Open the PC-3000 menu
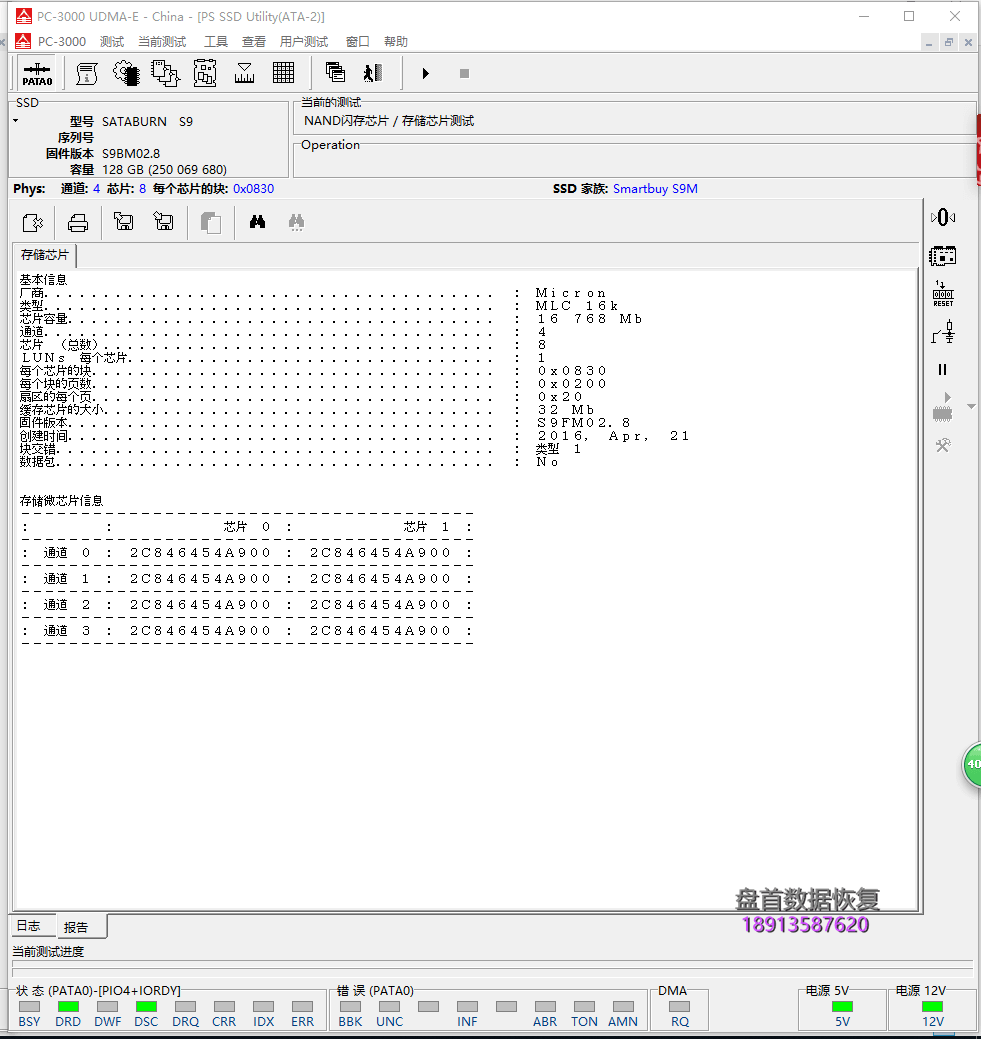This screenshot has width=981, height=1039. [62, 41]
